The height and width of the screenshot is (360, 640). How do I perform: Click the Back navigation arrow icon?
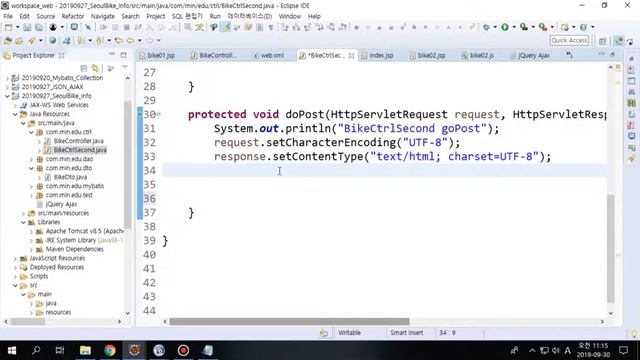coord(131,40)
